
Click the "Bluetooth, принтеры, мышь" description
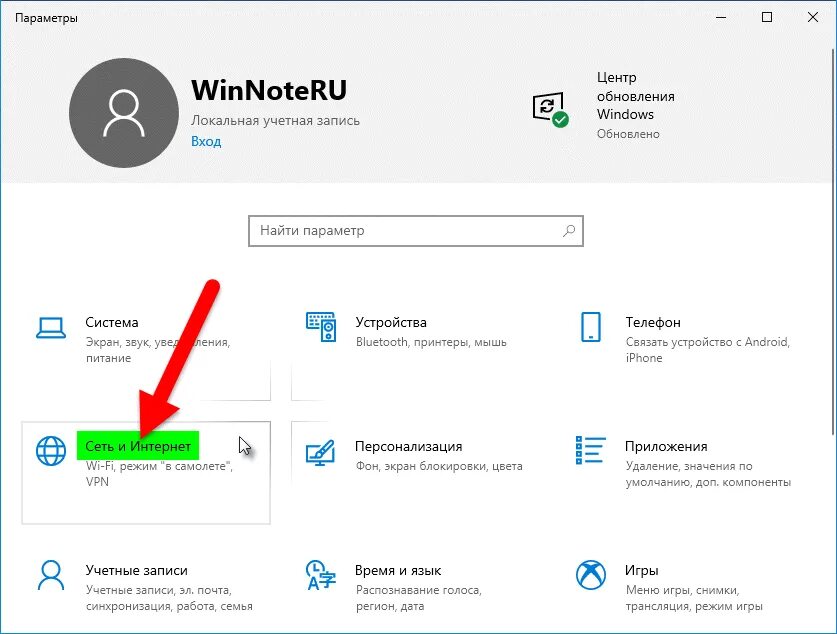[x=431, y=342]
